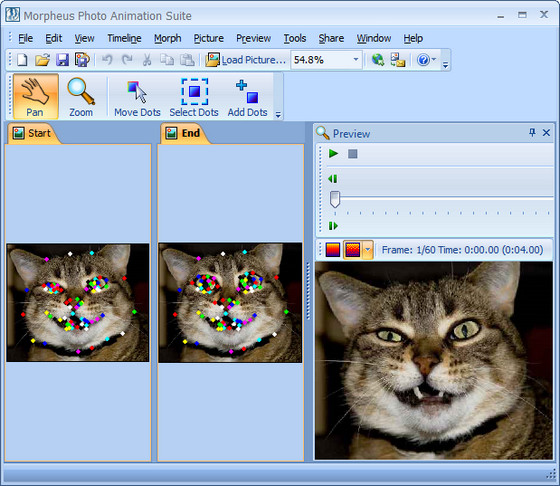Close the Preview panel
The height and width of the screenshot is (486, 560).
coord(546,133)
